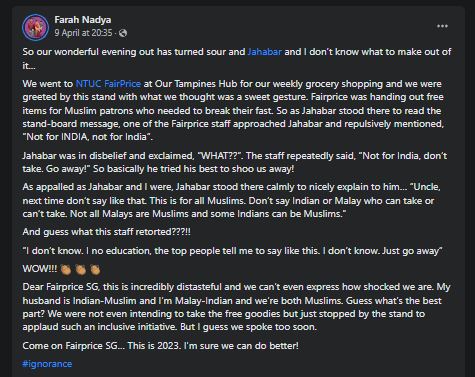Click the 'Come on Fairprice SG' closing line
Viewport: 475px width, 377px height.
point(160,345)
